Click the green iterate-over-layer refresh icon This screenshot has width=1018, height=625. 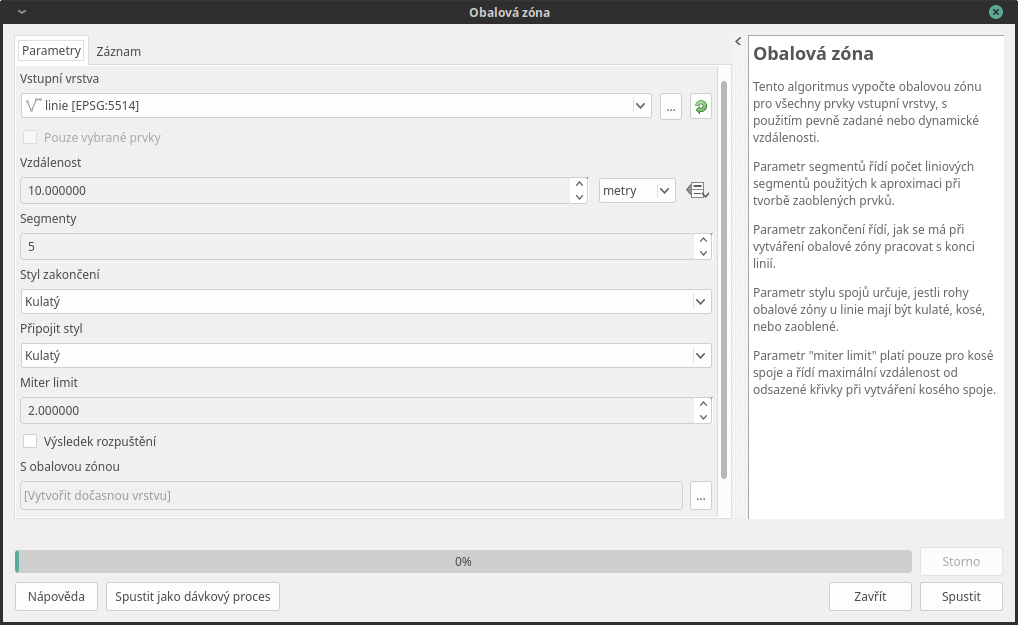click(x=701, y=106)
